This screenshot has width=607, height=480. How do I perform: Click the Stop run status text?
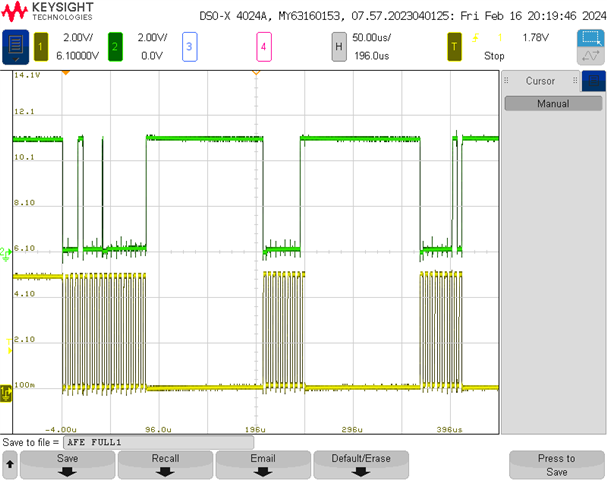494,56
